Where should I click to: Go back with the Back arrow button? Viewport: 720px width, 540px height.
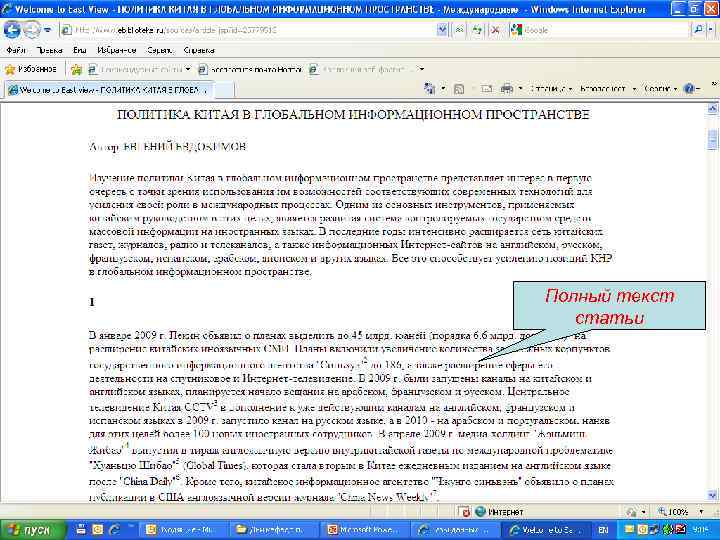click(x=12, y=30)
